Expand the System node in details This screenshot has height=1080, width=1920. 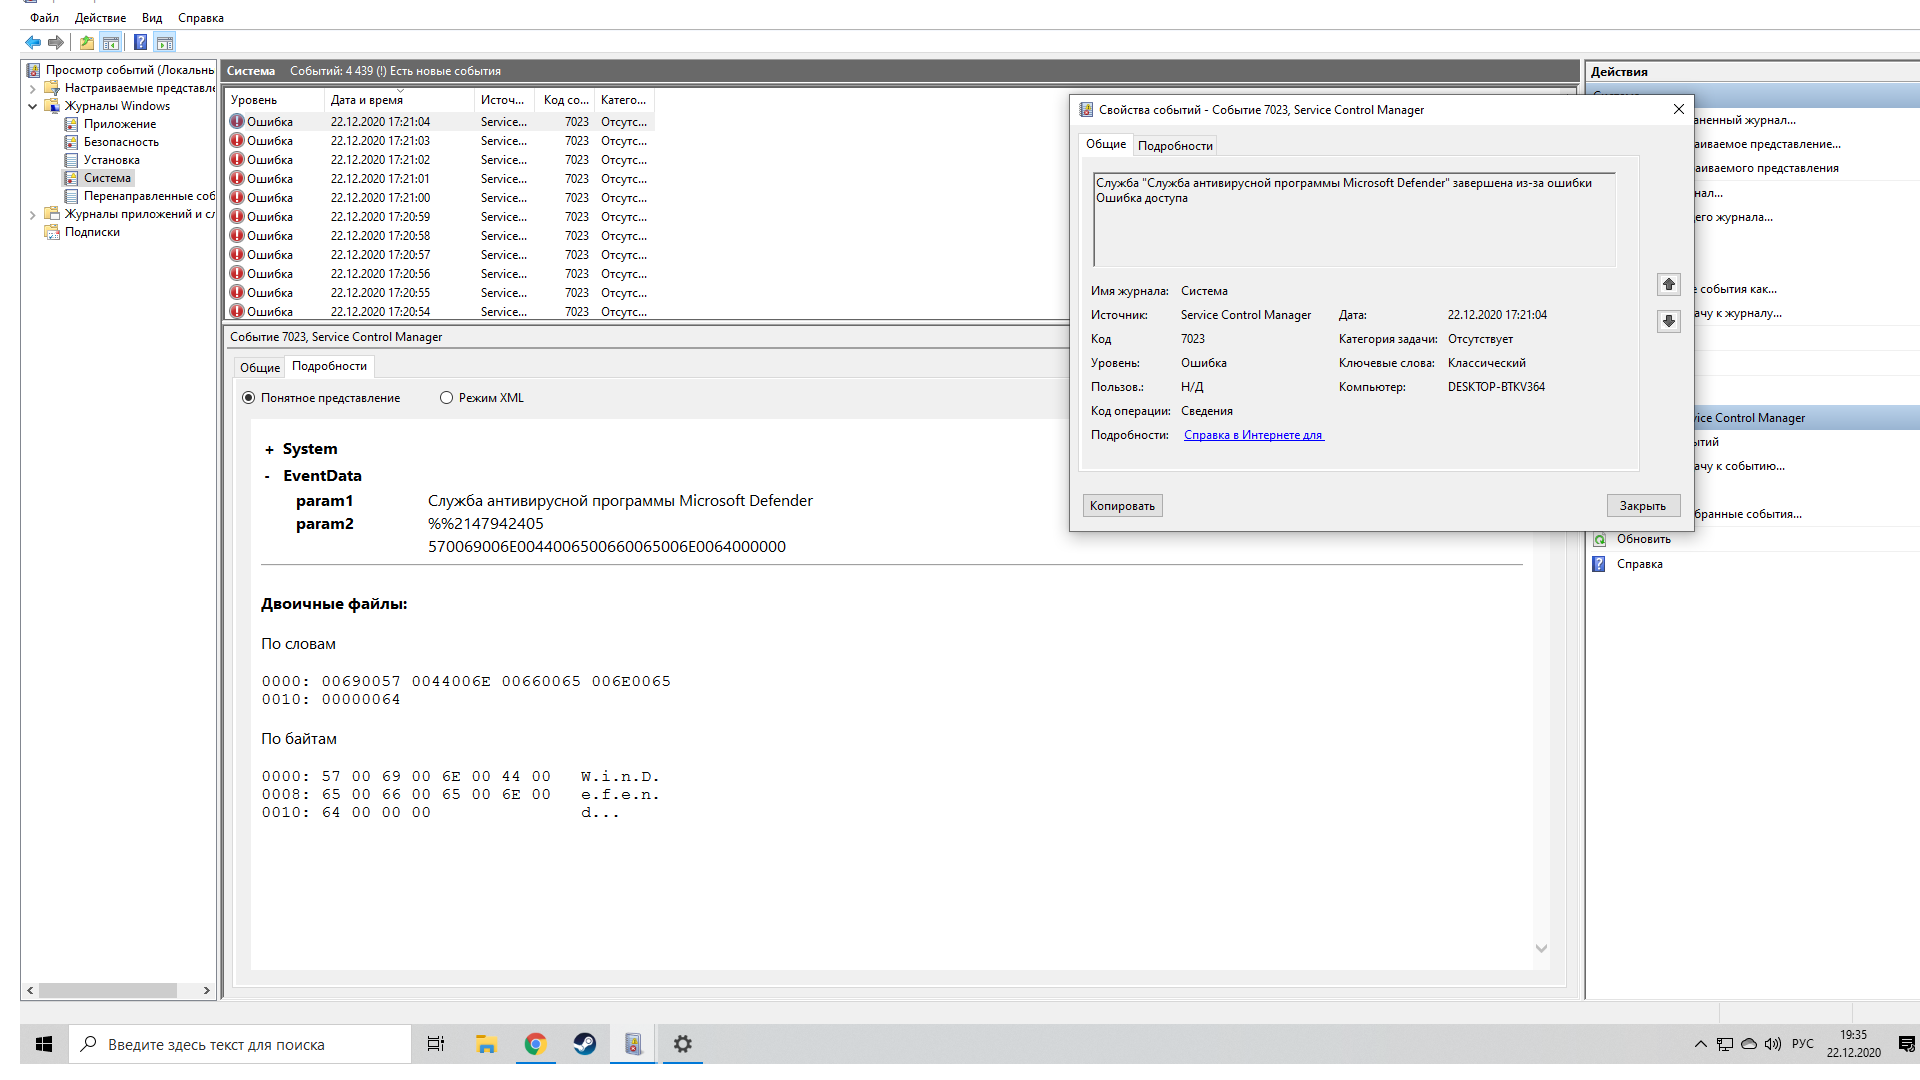(269, 450)
